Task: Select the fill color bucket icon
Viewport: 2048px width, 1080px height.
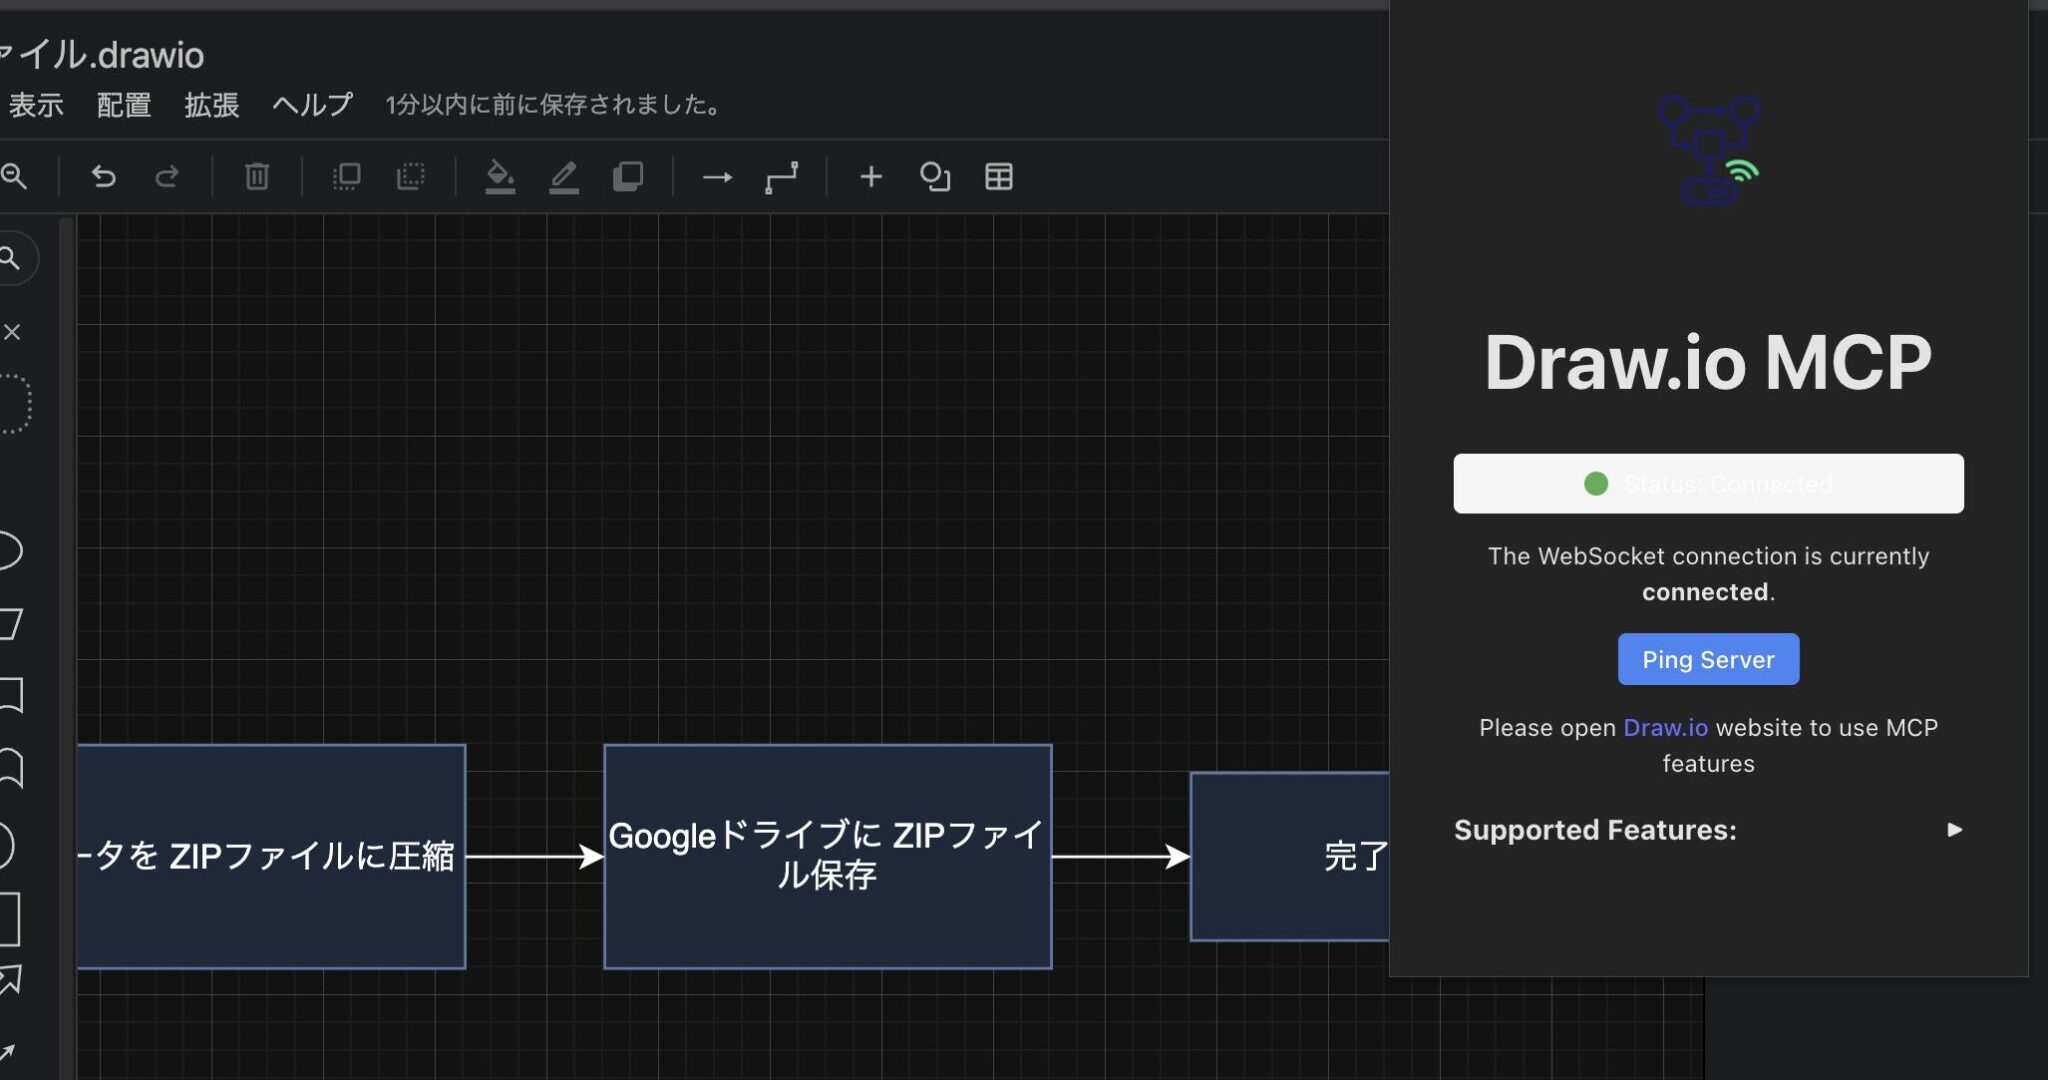Action: coord(500,177)
